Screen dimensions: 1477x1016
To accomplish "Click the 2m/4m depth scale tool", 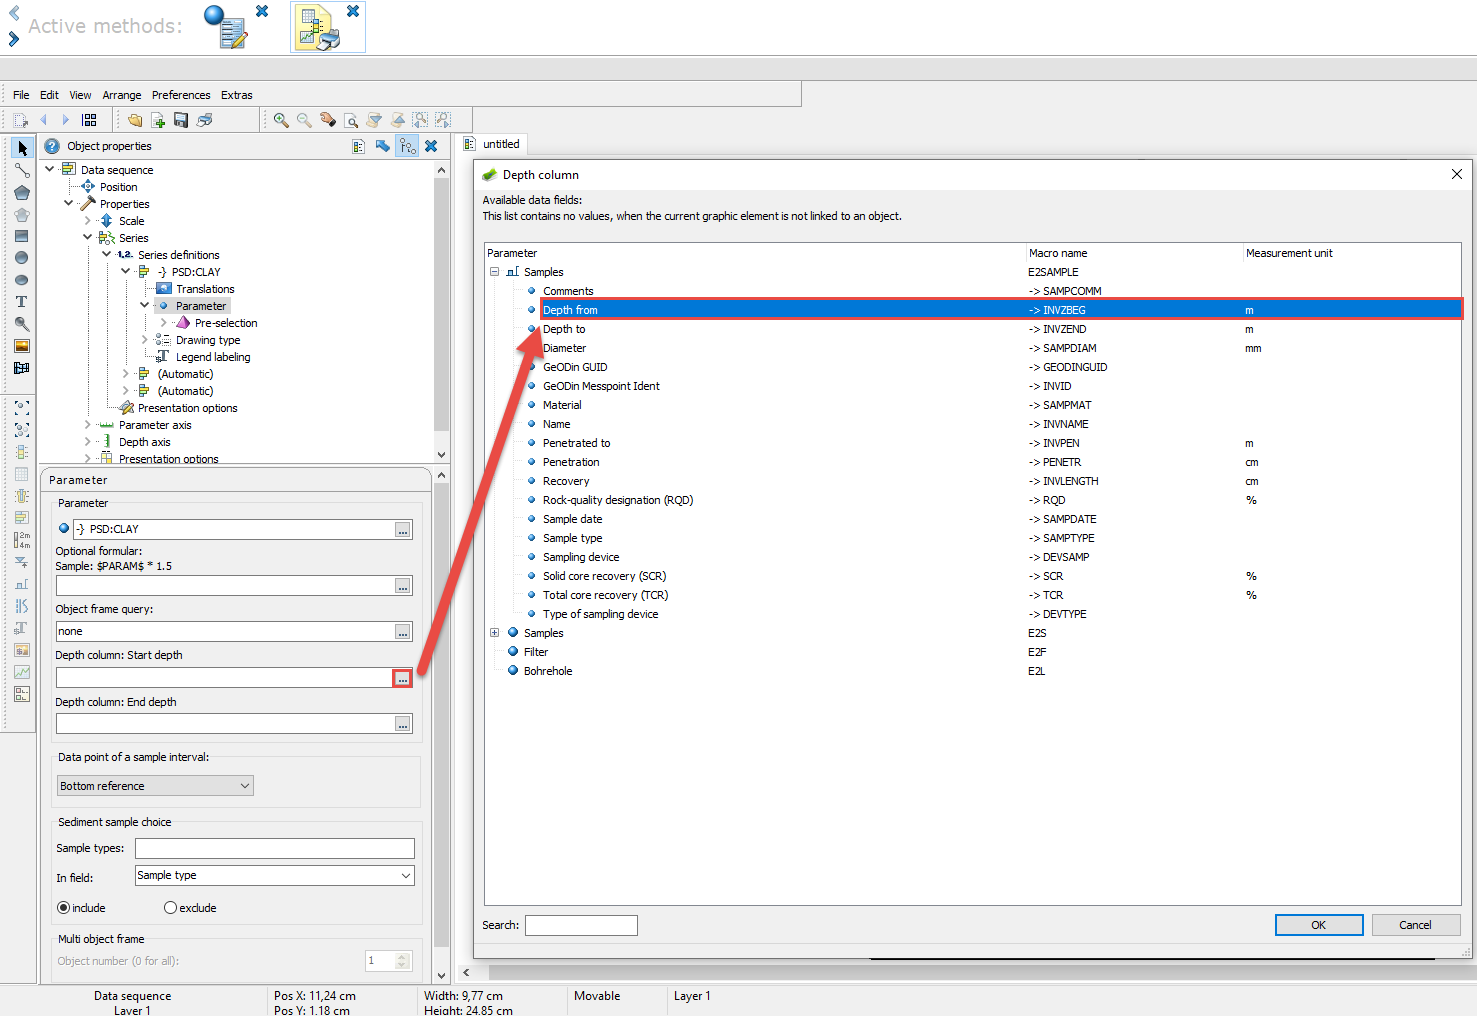I will pyautogui.click(x=22, y=540).
